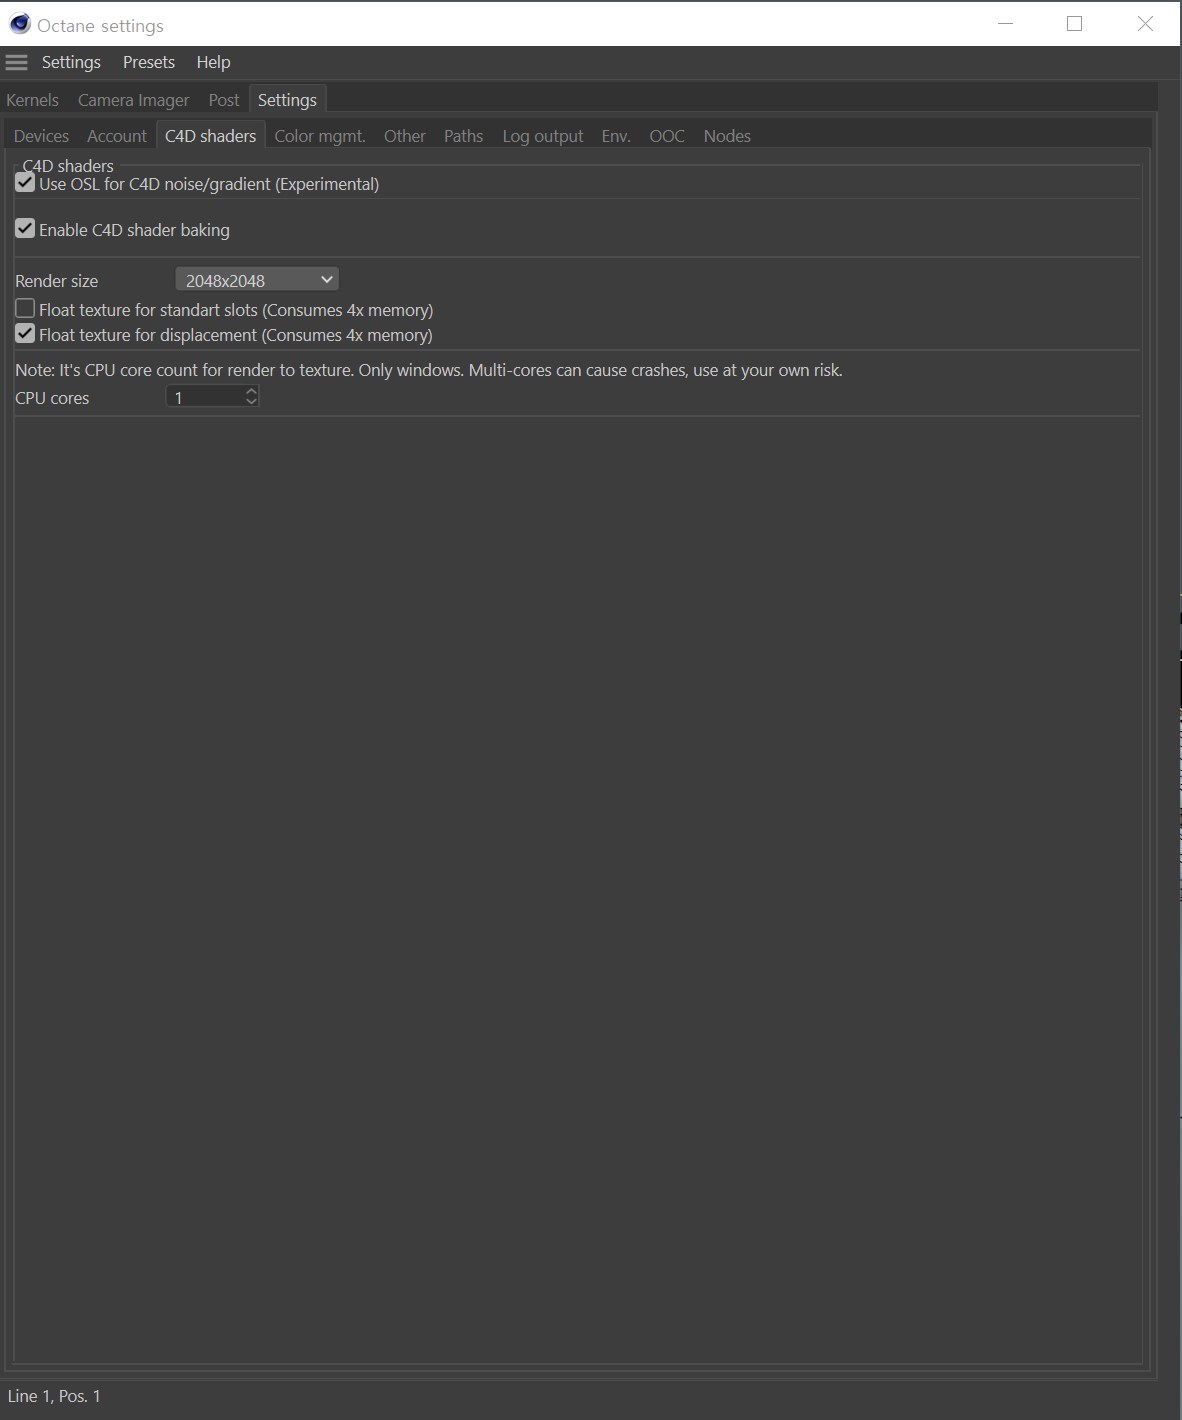Click the CPU cores label
The height and width of the screenshot is (1420, 1182).
coord(52,398)
